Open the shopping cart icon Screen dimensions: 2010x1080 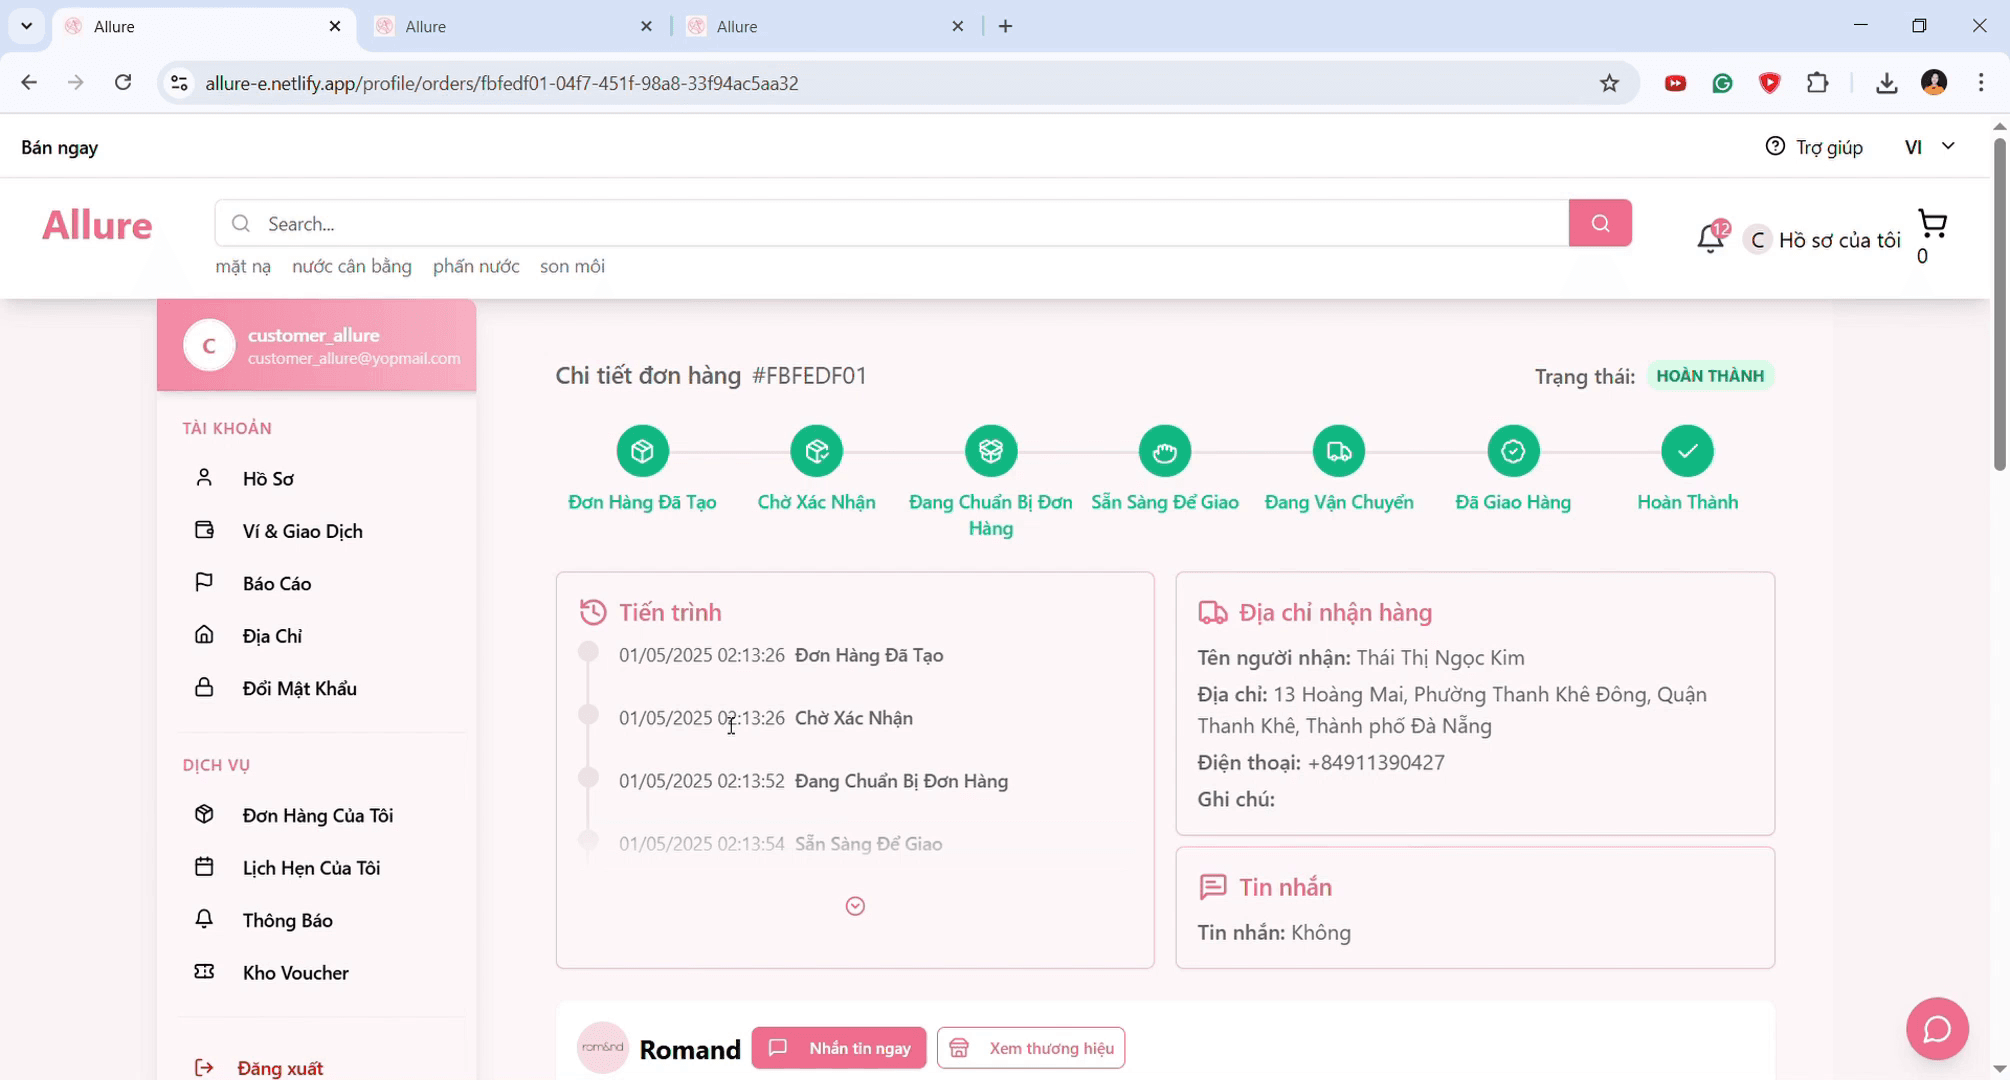1932,224
